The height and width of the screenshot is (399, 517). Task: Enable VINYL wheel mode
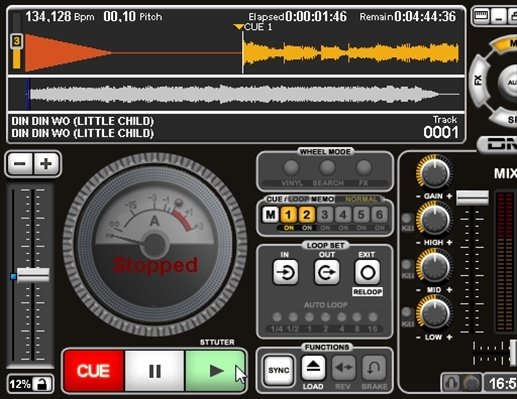coord(291,167)
